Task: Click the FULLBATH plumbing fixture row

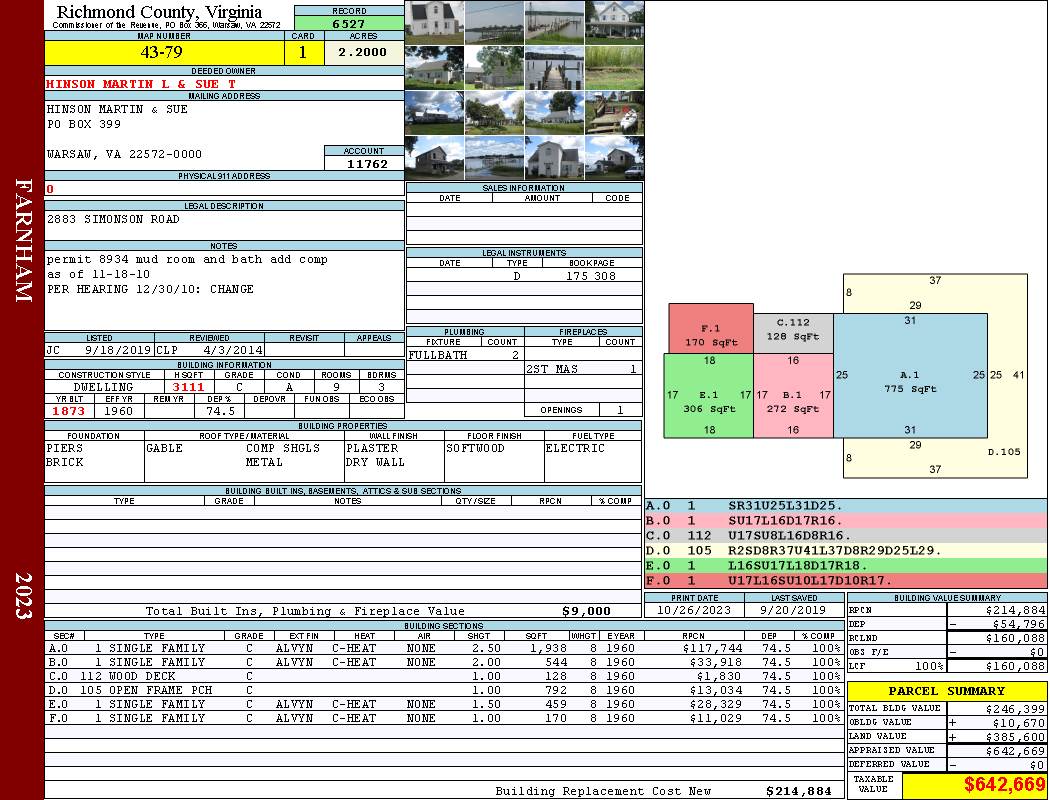Action: 465,355
